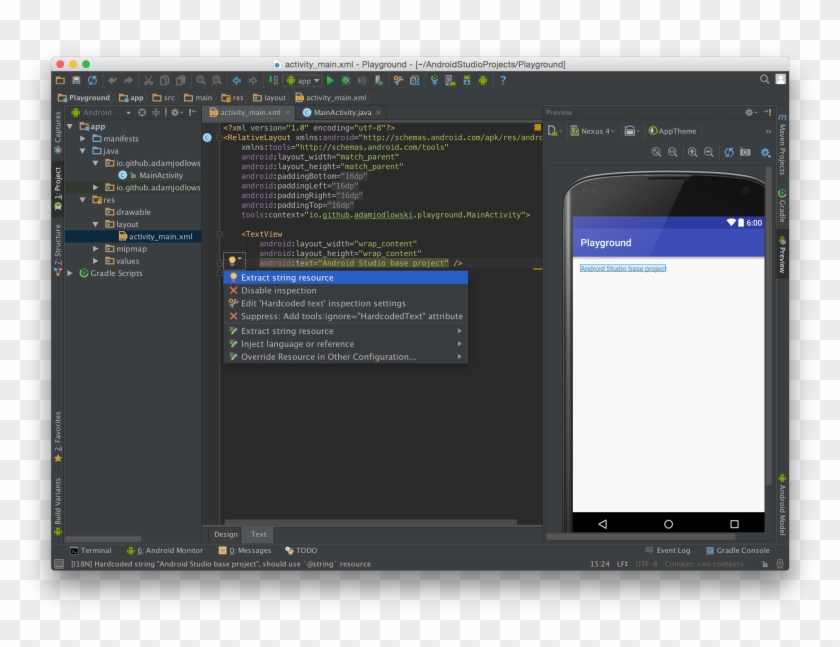Choose Edit 'Hardcoded text' inspection settings
This screenshot has width=840, height=647.
pyautogui.click(x=346, y=303)
